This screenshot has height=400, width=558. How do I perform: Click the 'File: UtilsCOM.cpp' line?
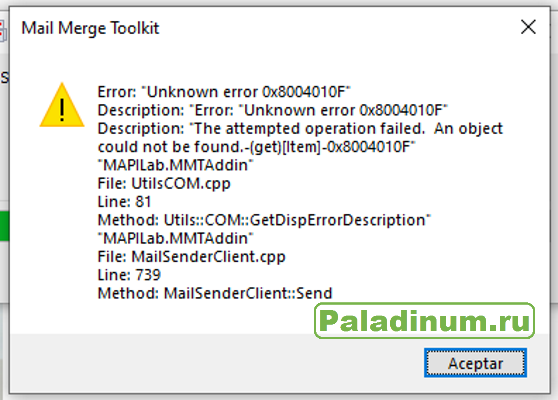point(164,184)
